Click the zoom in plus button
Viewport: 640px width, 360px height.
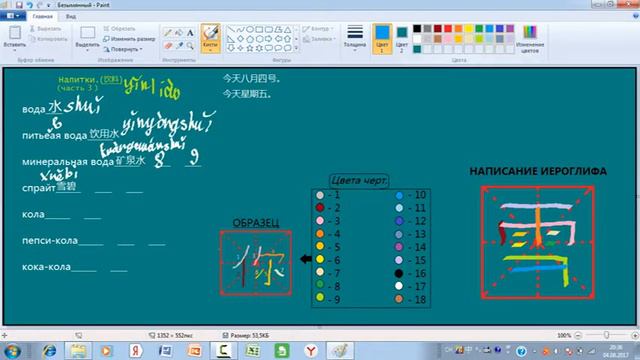coord(635,336)
